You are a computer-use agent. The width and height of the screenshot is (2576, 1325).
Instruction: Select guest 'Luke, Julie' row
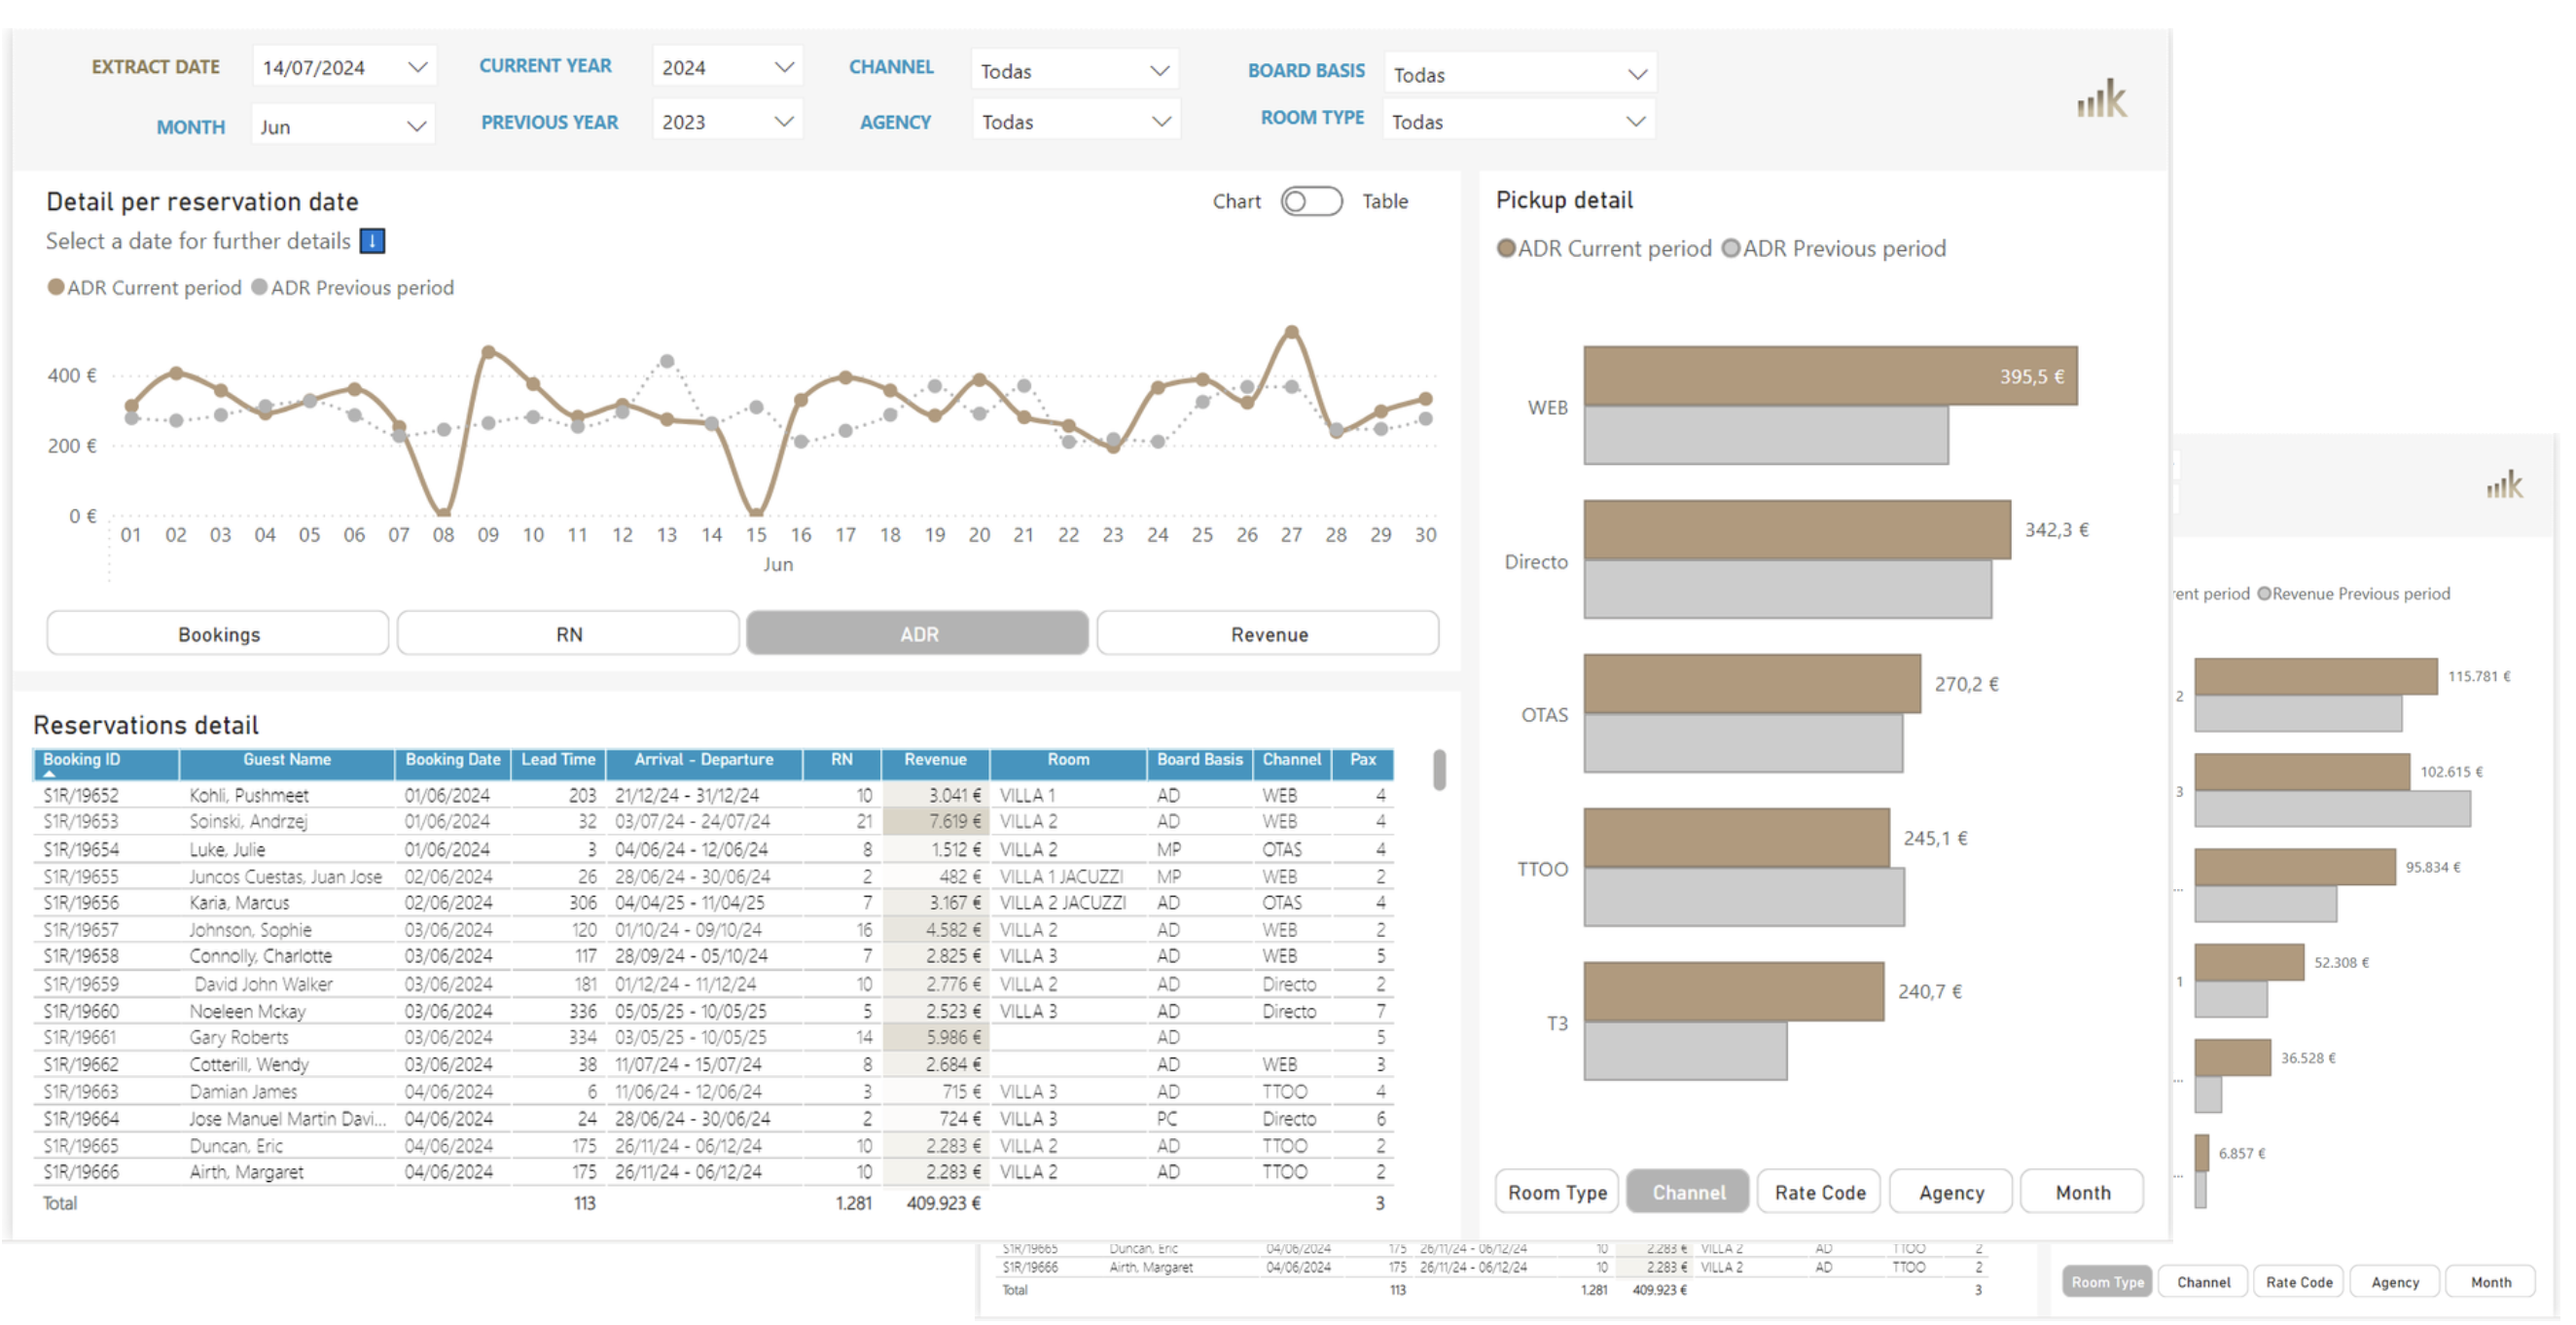pyautogui.click(x=713, y=849)
